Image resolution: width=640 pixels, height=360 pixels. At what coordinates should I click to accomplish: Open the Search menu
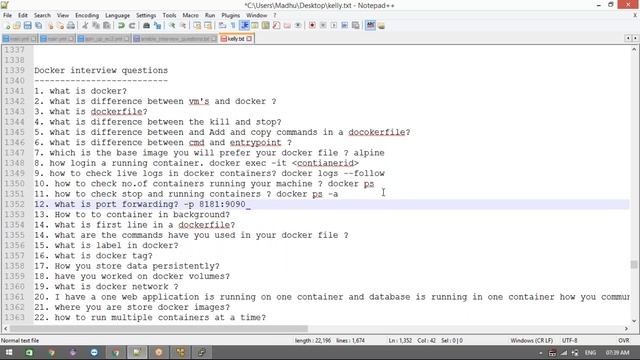pos(42,16)
